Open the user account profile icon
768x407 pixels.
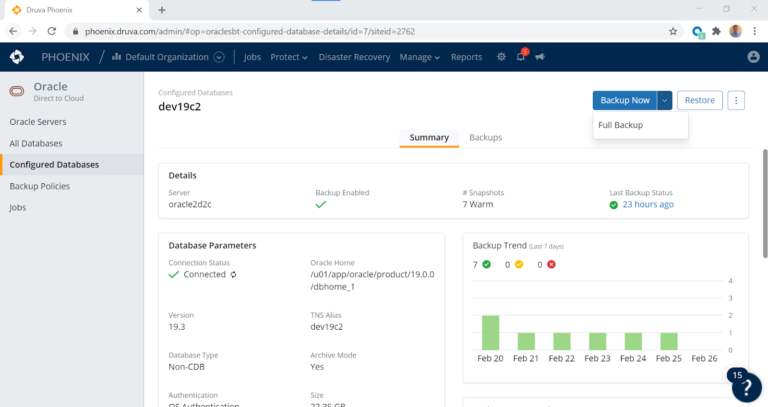[753, 57]
